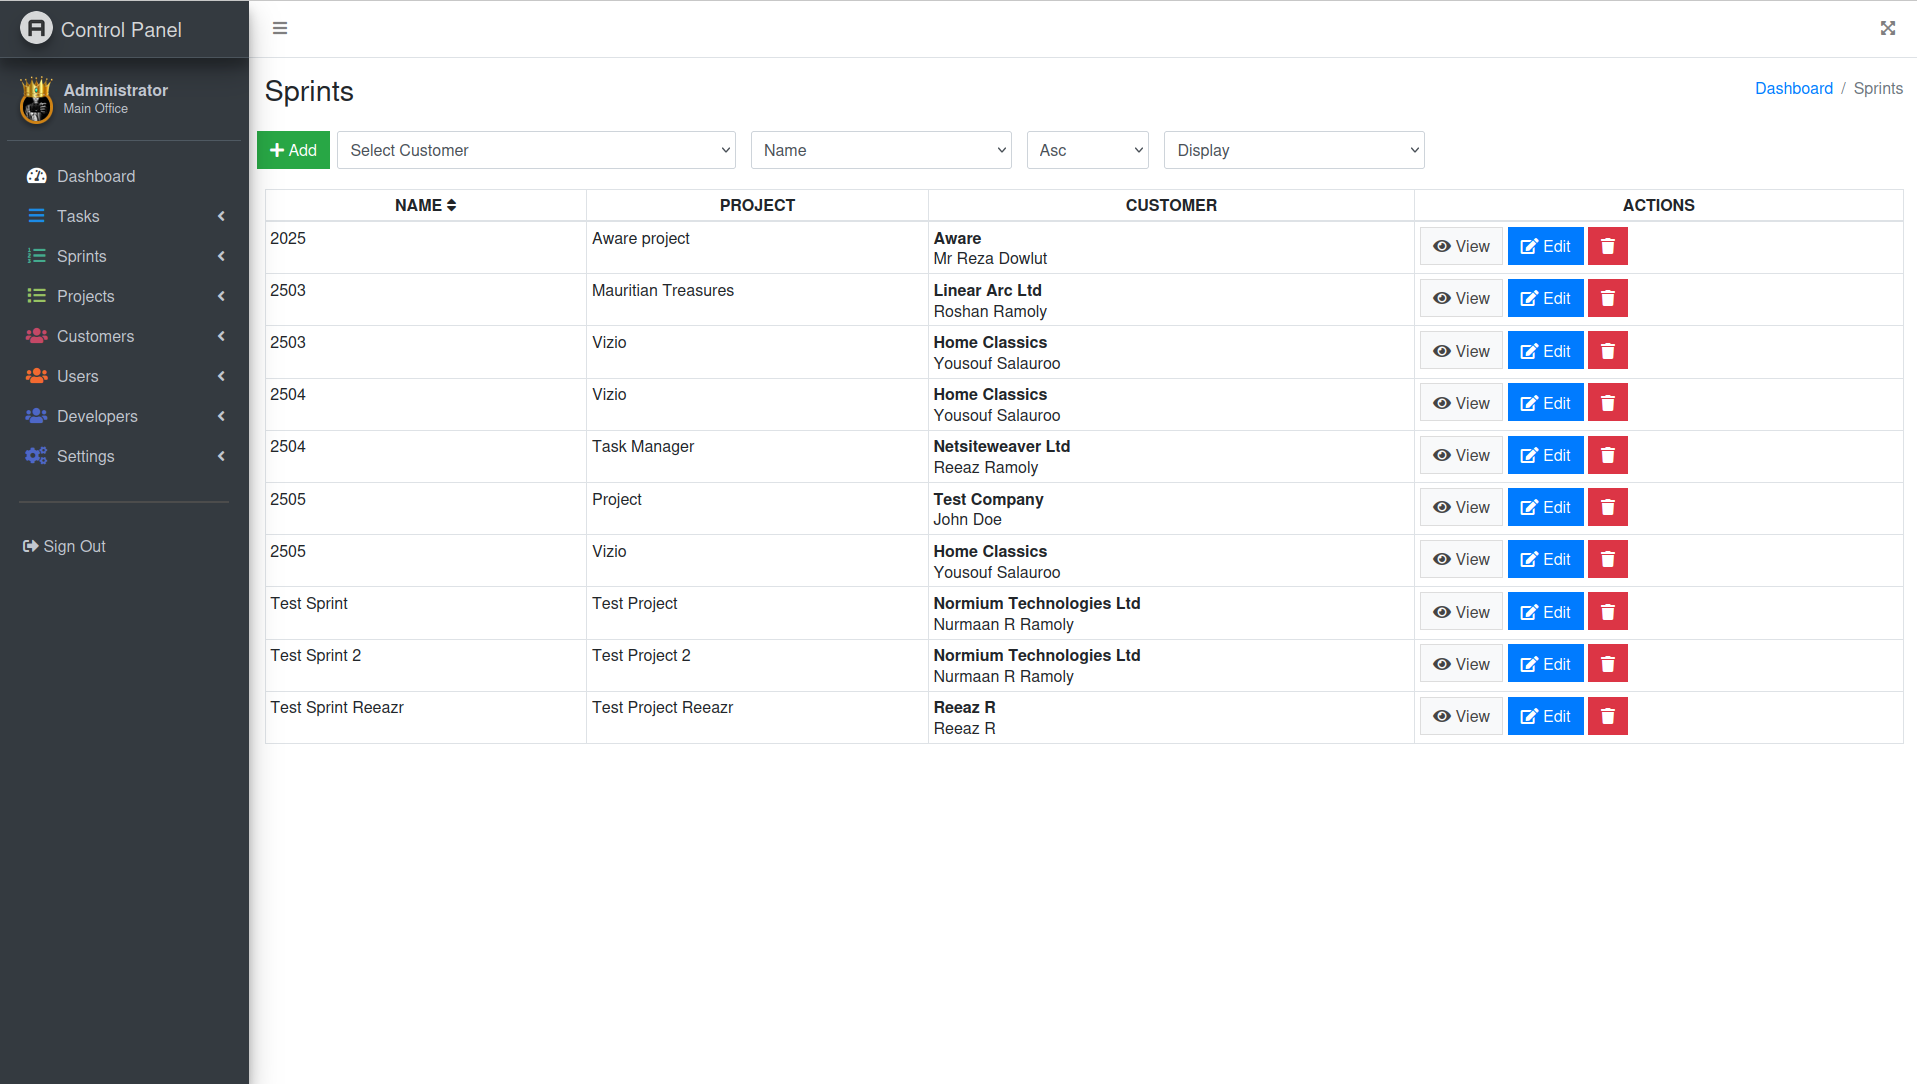The height and width of the screenshot is (1084, 1917).
Task: View the Test Sprint row
Action: coord(1461,612)
